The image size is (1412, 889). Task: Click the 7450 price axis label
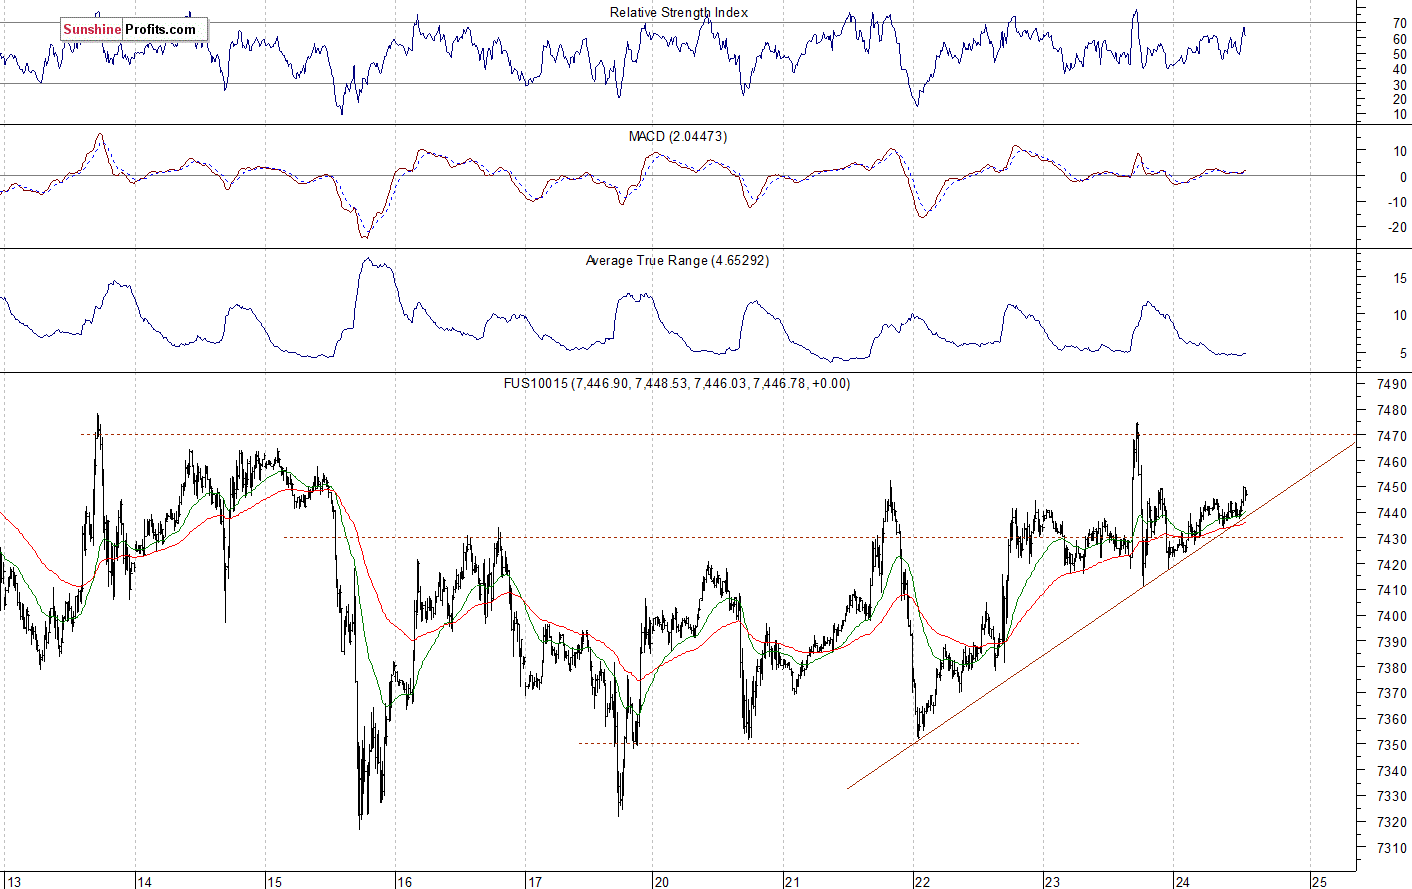click(1392, 488)
